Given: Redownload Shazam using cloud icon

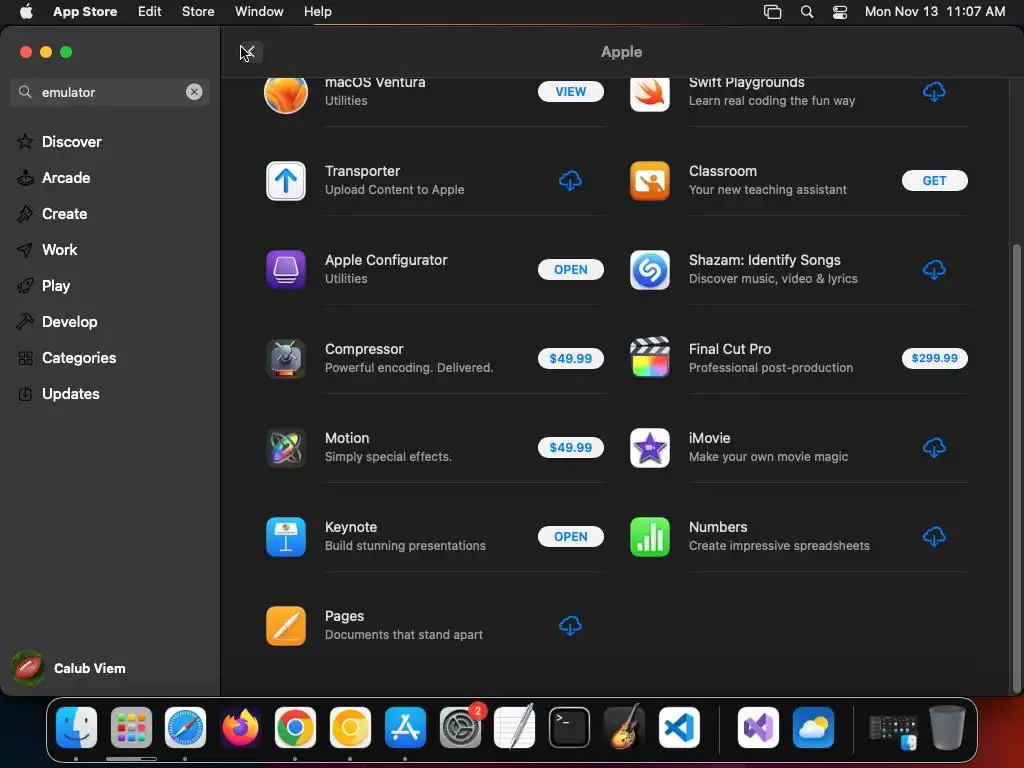Looking at the screenshot, I should tap(934, 270).
